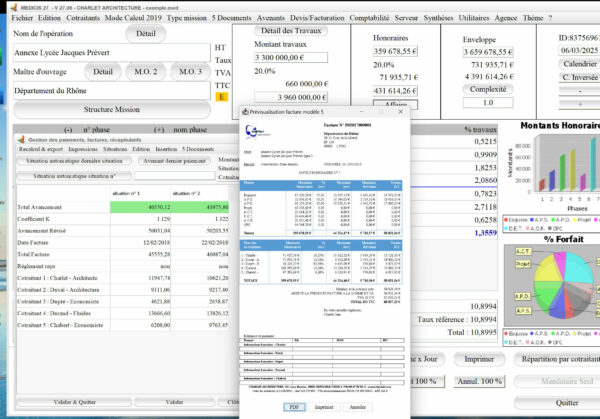This screenshot has height=419, width=600.
Task: Open the Récaleul & export submenu in payments window
Action: [43, 149]
